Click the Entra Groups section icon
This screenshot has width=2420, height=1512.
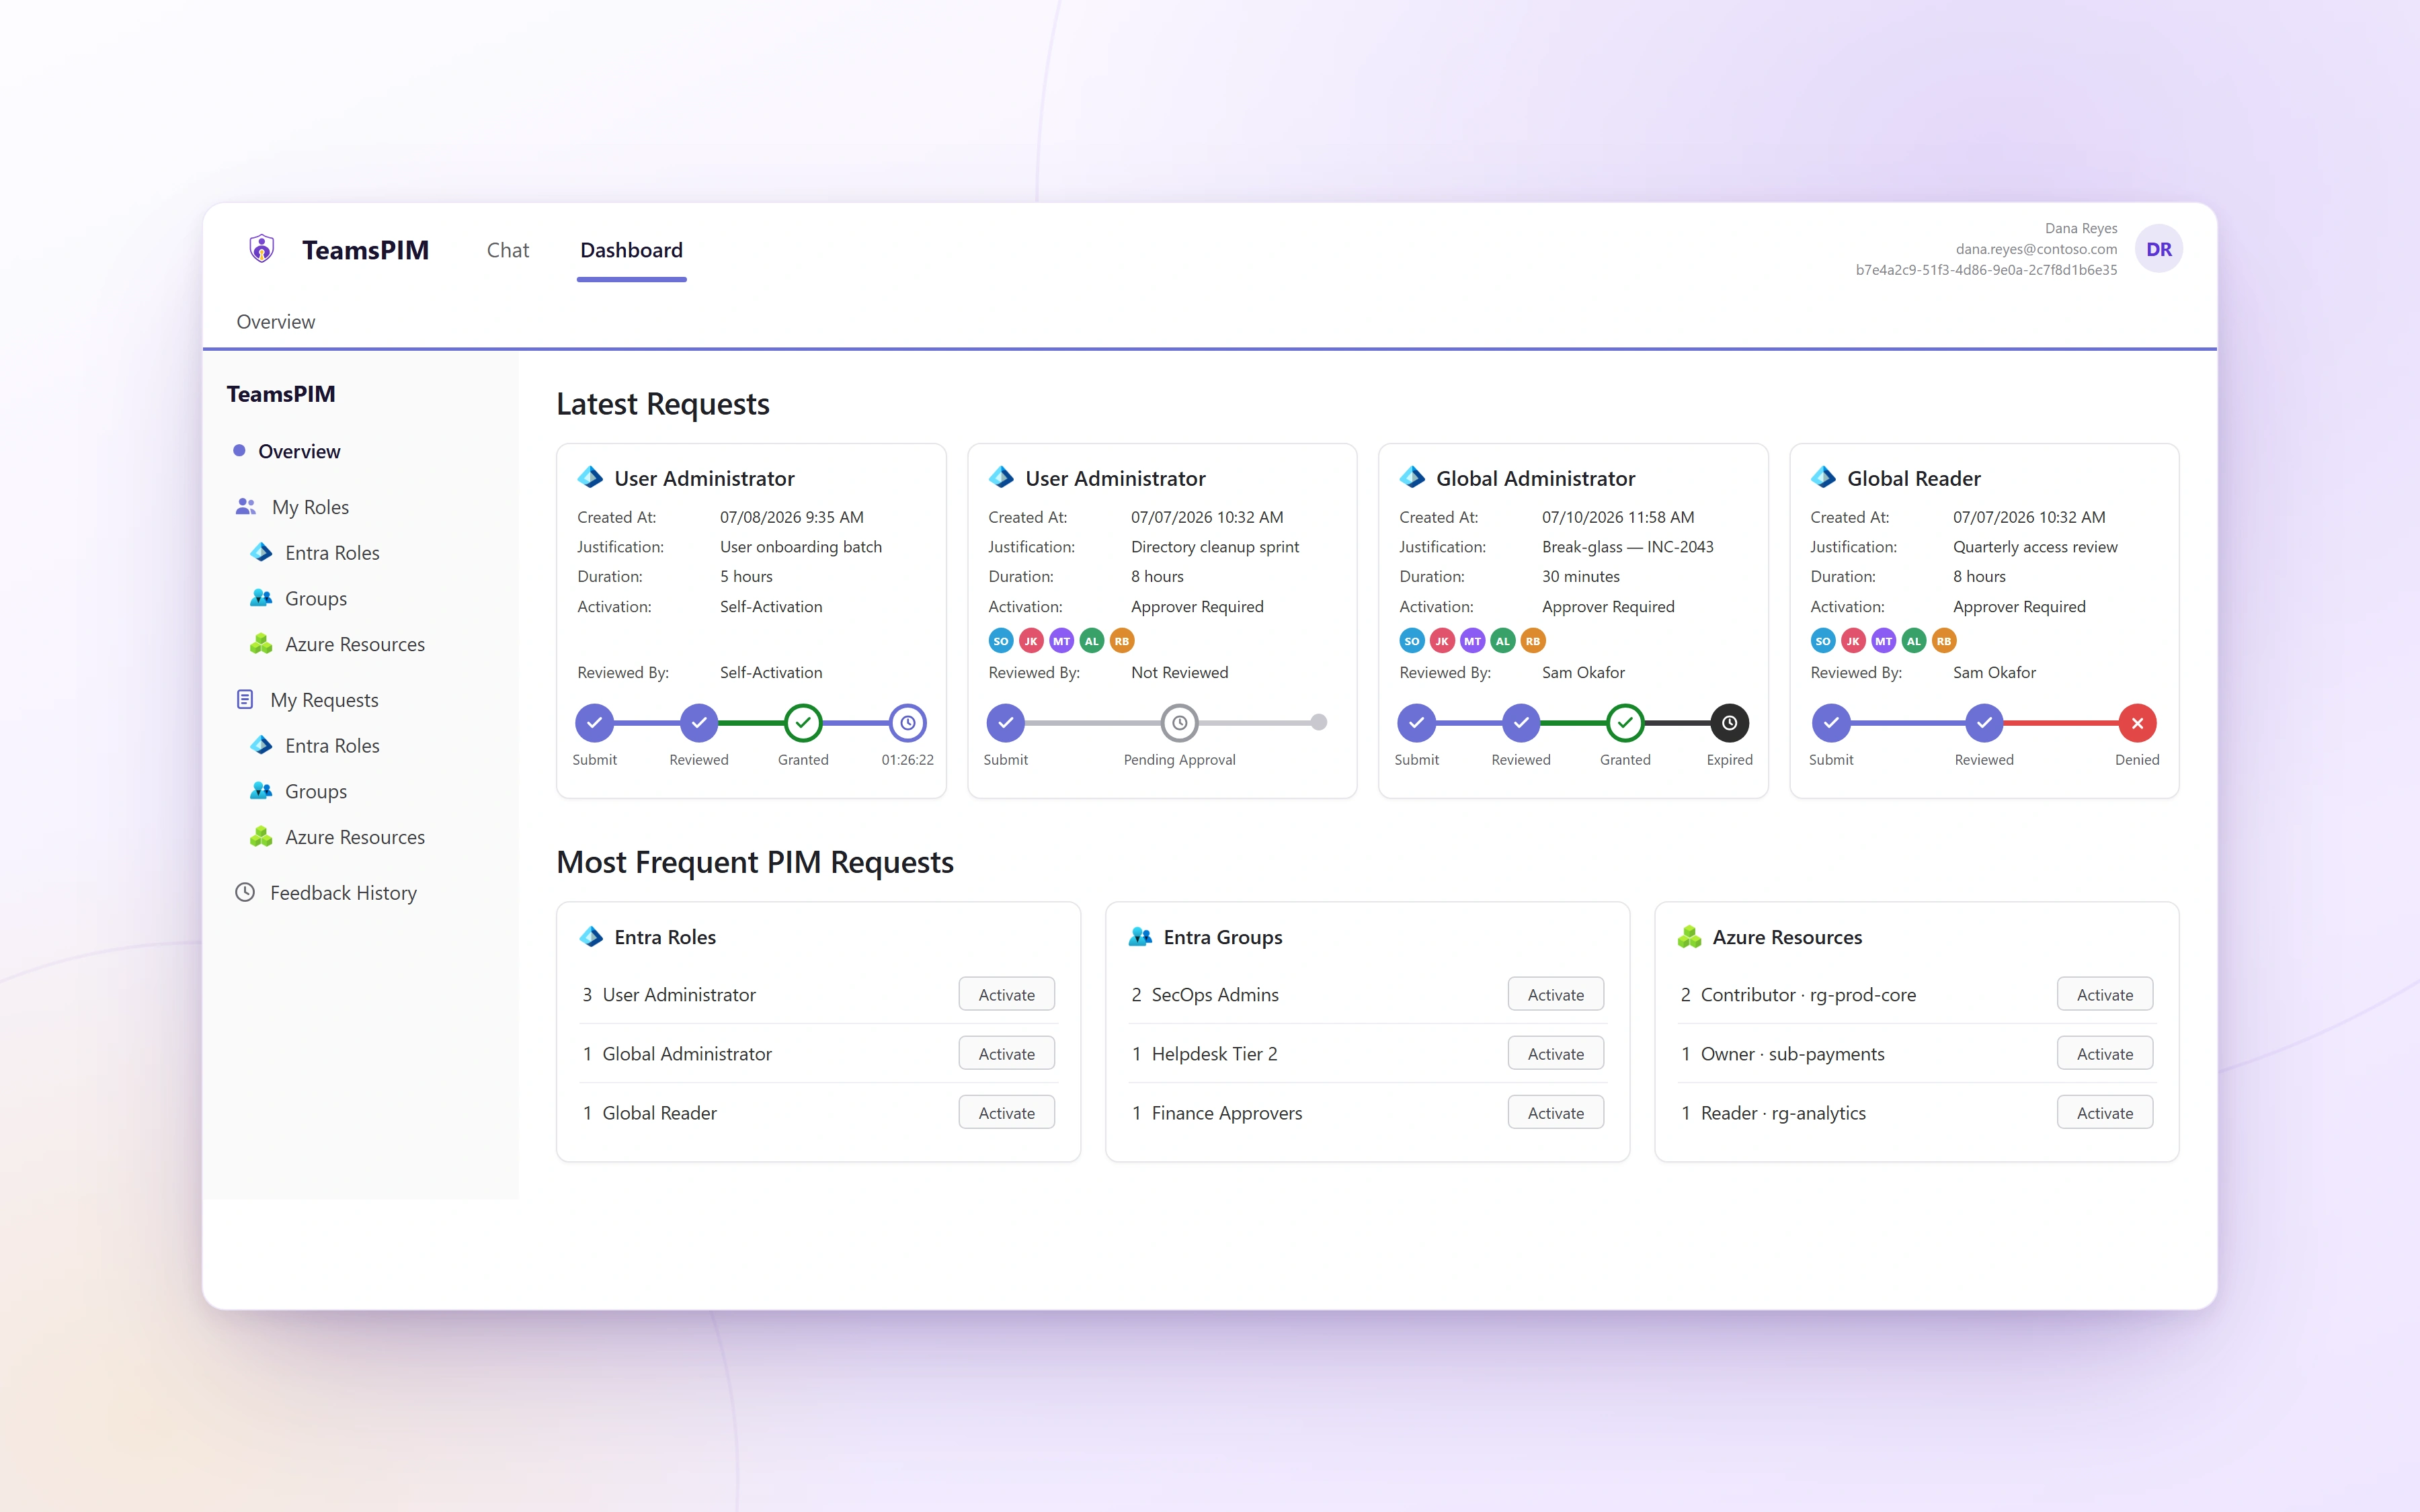[1140, 937]
